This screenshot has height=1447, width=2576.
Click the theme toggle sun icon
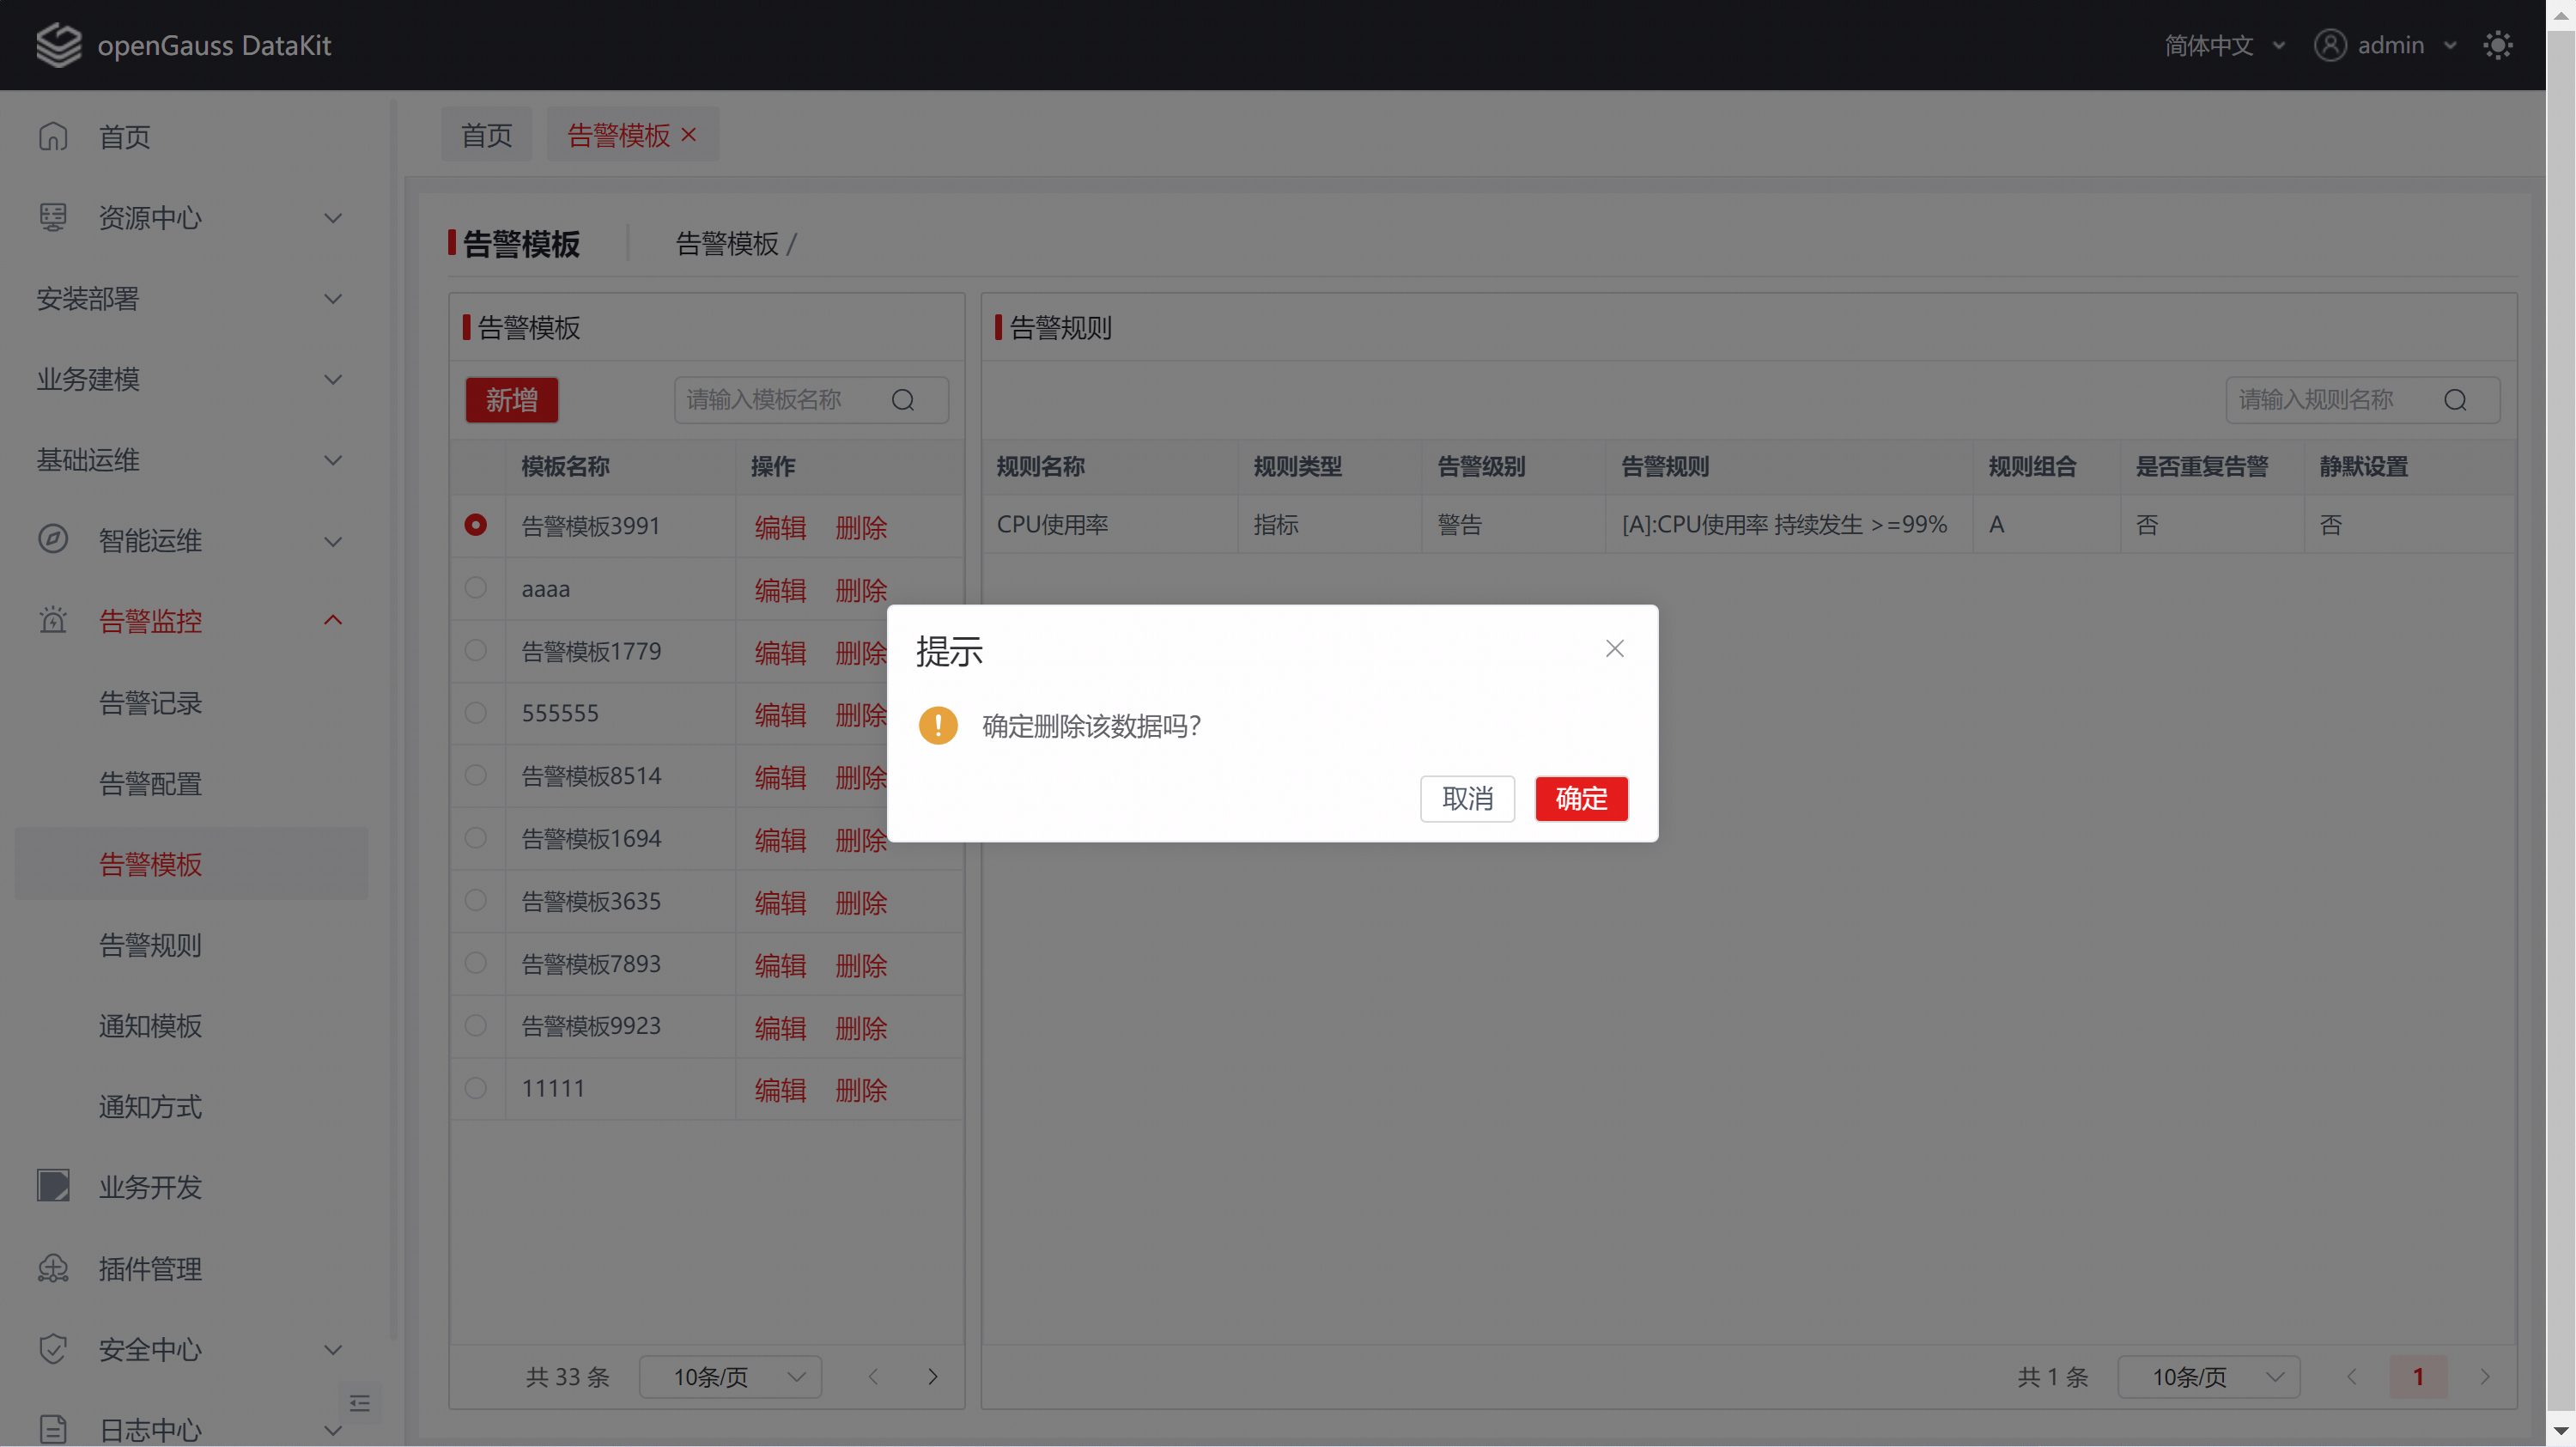tap(2497, 45)
